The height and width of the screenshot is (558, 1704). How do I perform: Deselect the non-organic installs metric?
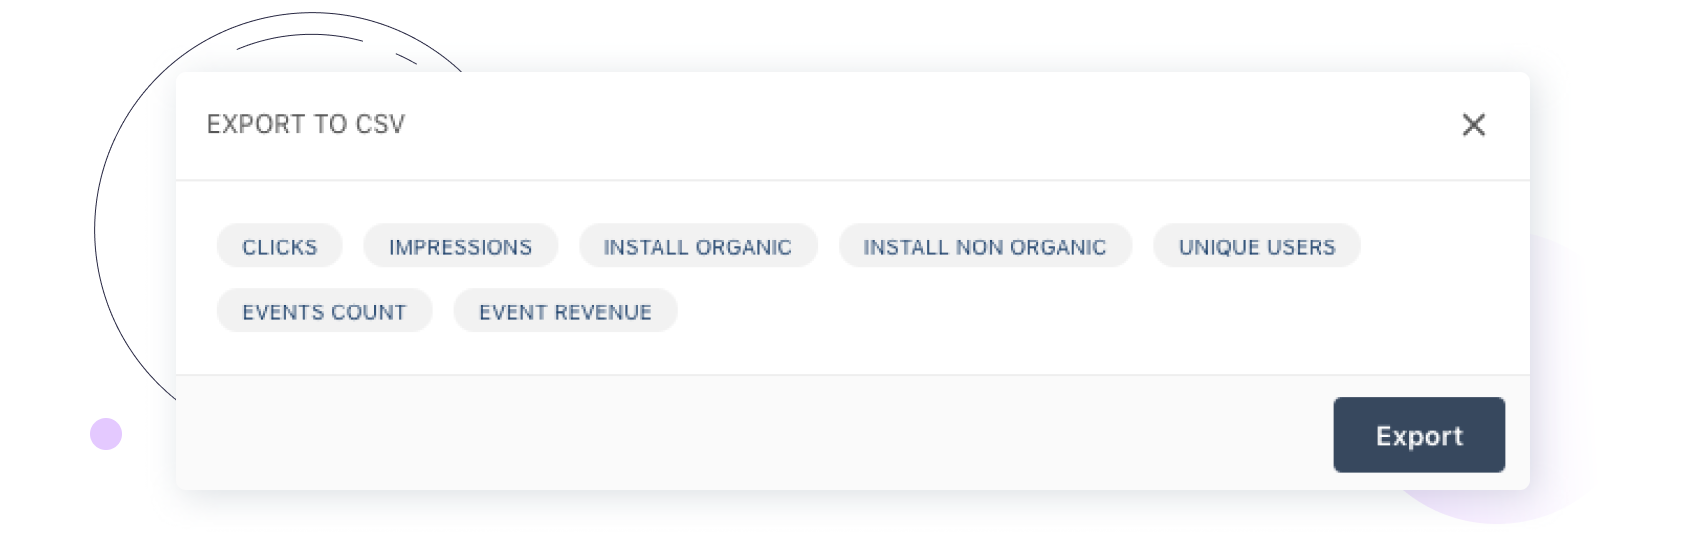pos(984,247)
